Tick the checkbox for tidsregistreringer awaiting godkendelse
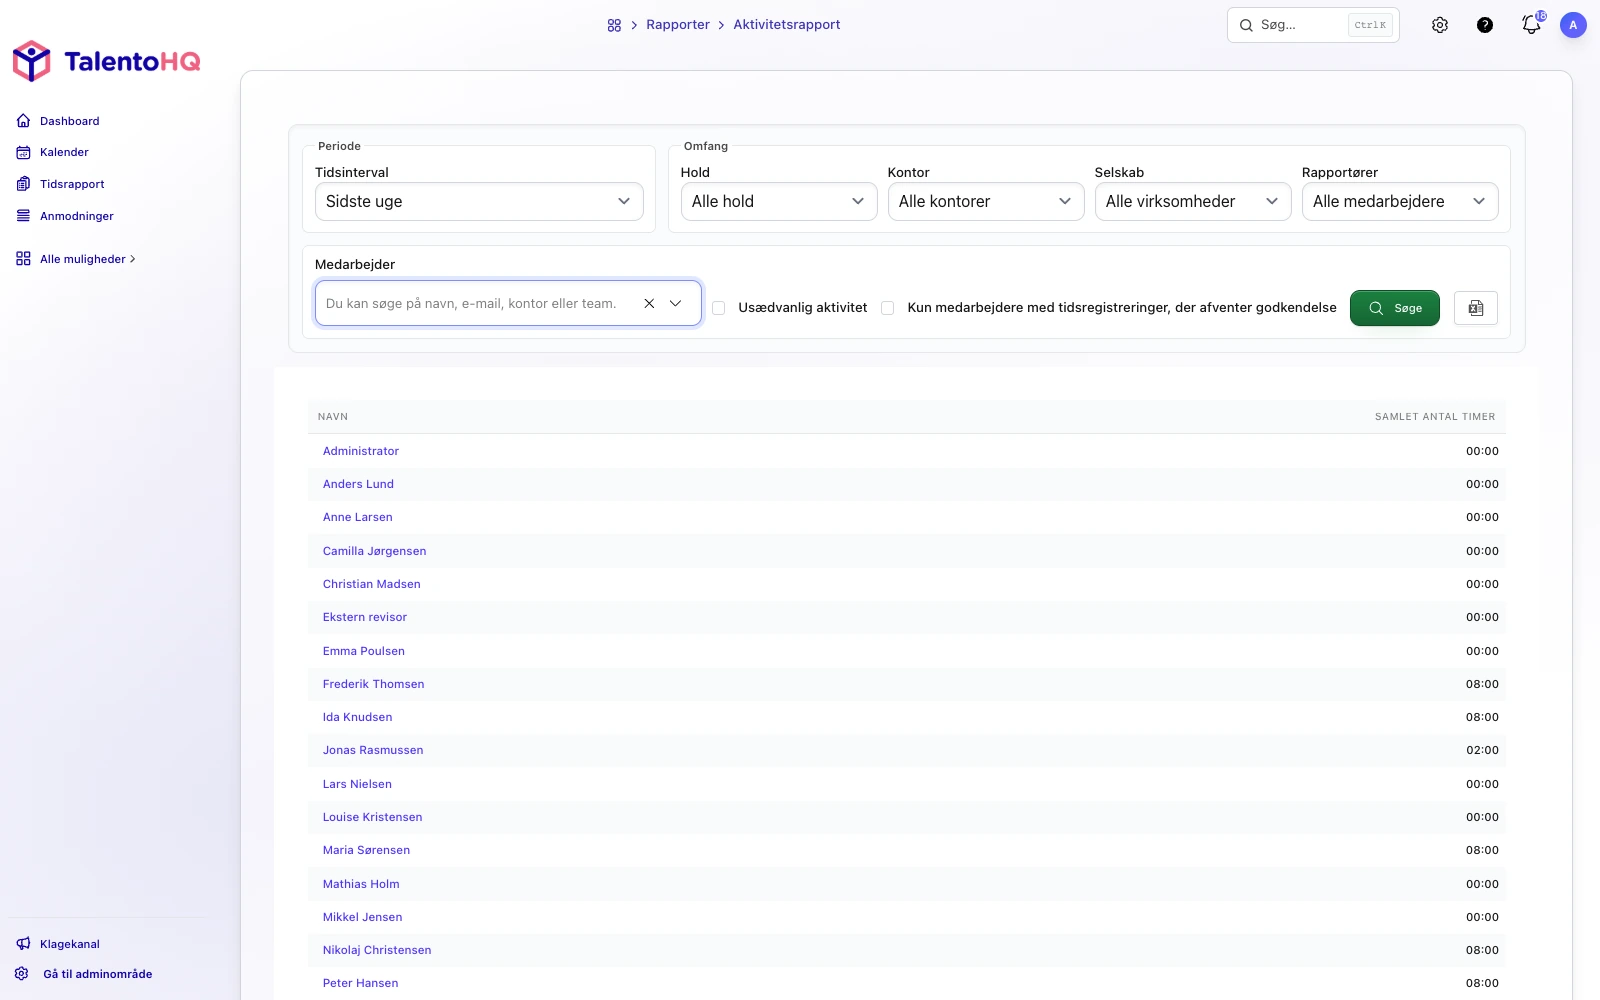 click(x=887, y=308)
